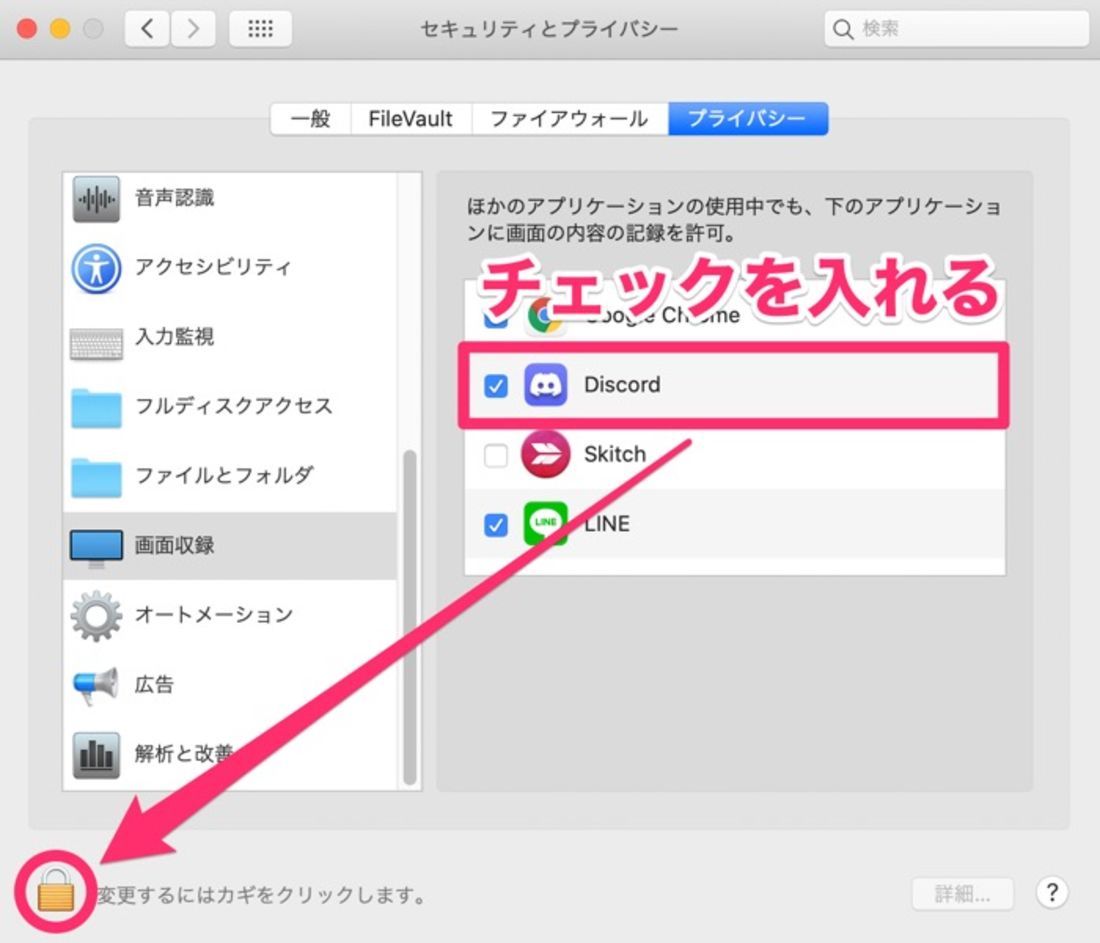Select the 入力監視 text label
This screenshot has height=943, width=1100.
click(175, 337)
